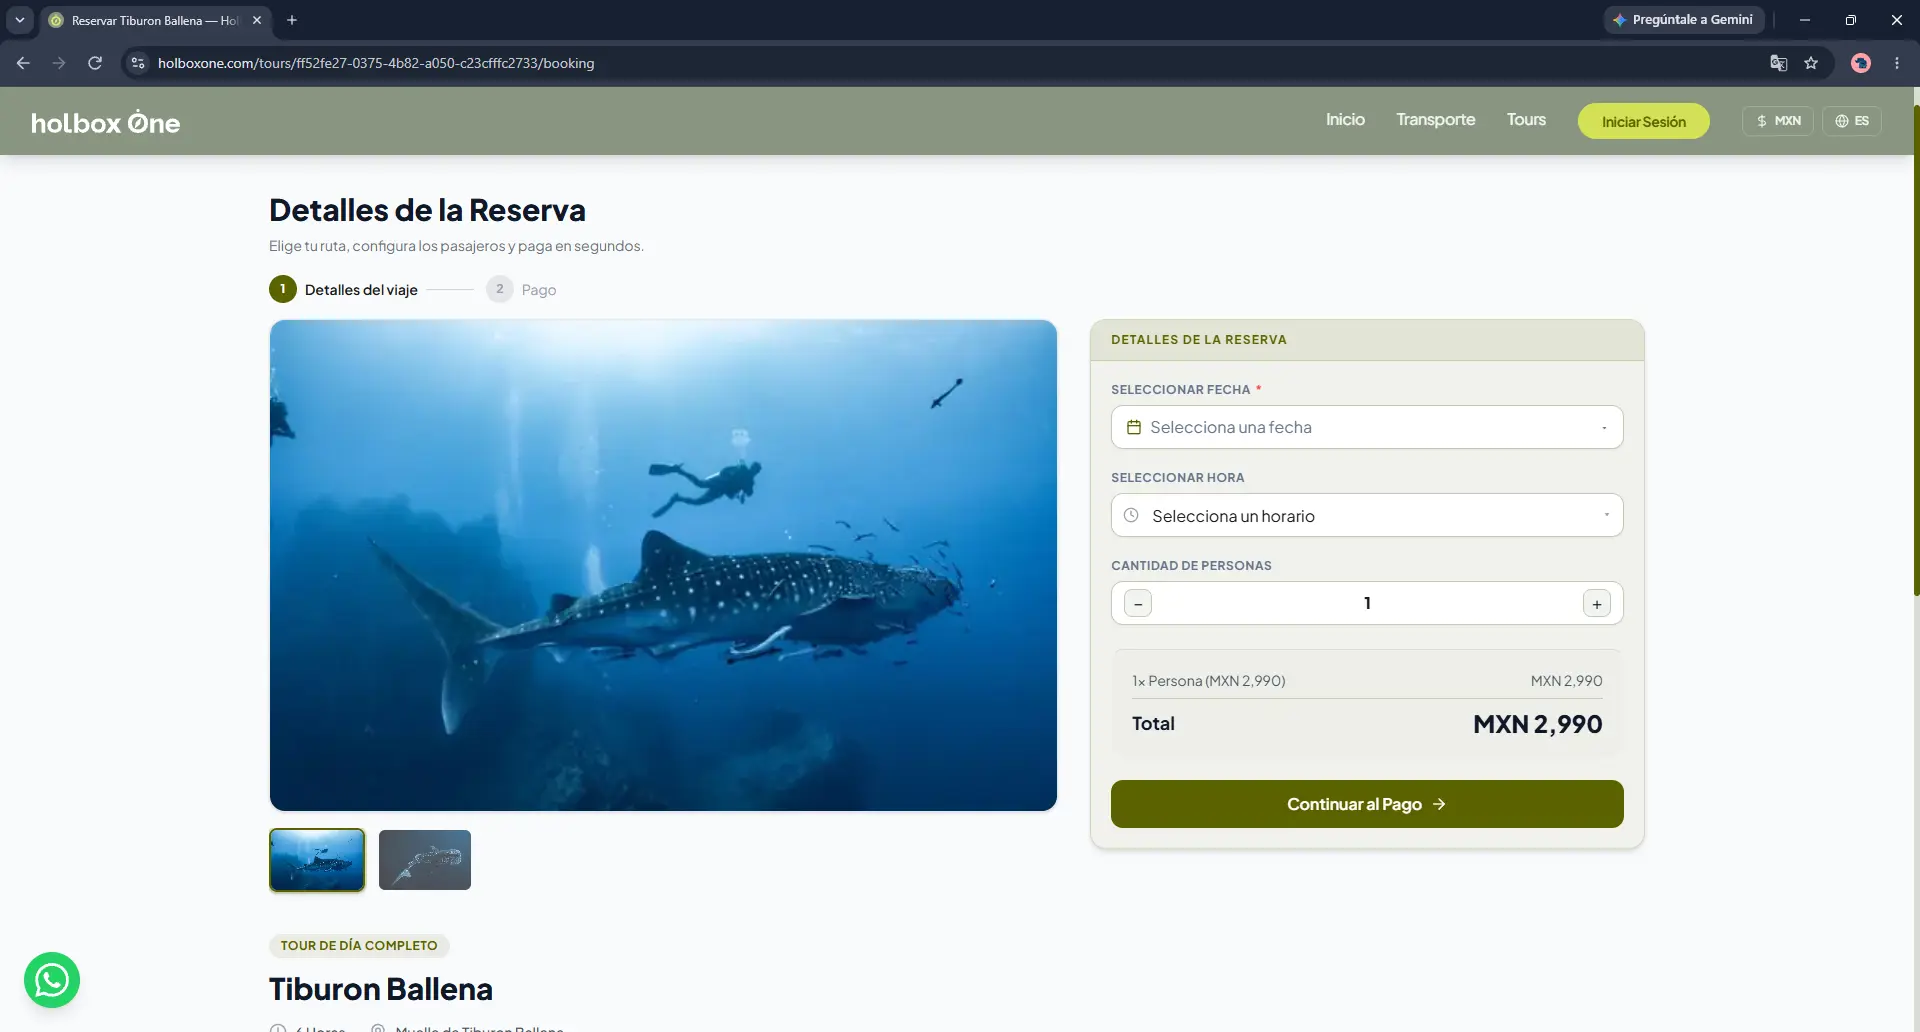Image resolution: width=1920 pixels, height=1032 pixels.
Task: Click the browser address bar URL
Action: coord(376,63)
